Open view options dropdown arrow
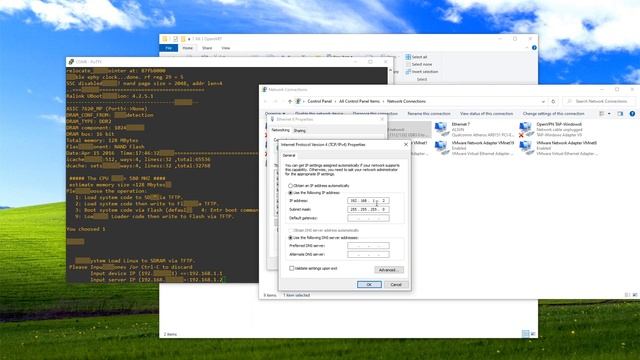This screenshot has height=360, width=640. pos(609,113)
